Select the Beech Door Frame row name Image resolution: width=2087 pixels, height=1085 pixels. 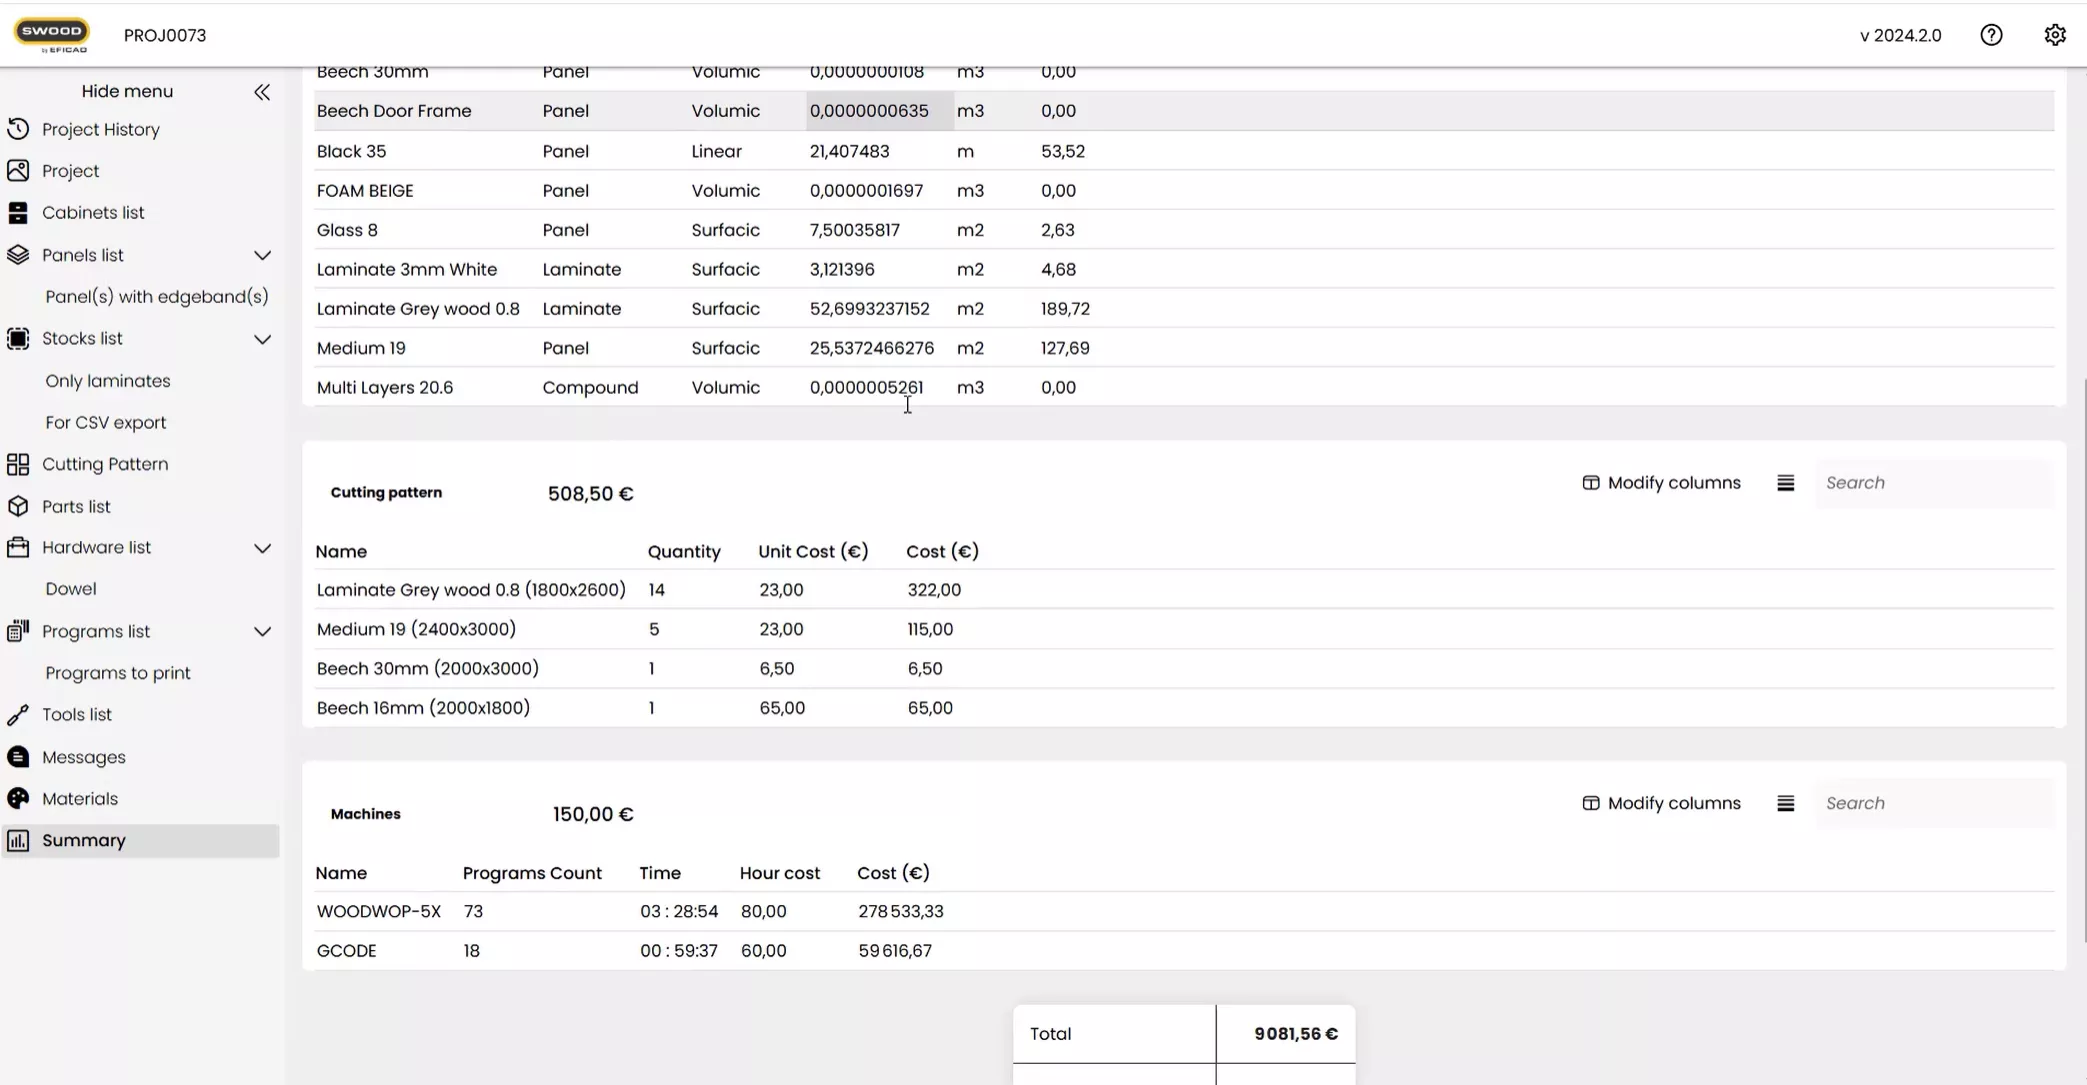(394, 111)
